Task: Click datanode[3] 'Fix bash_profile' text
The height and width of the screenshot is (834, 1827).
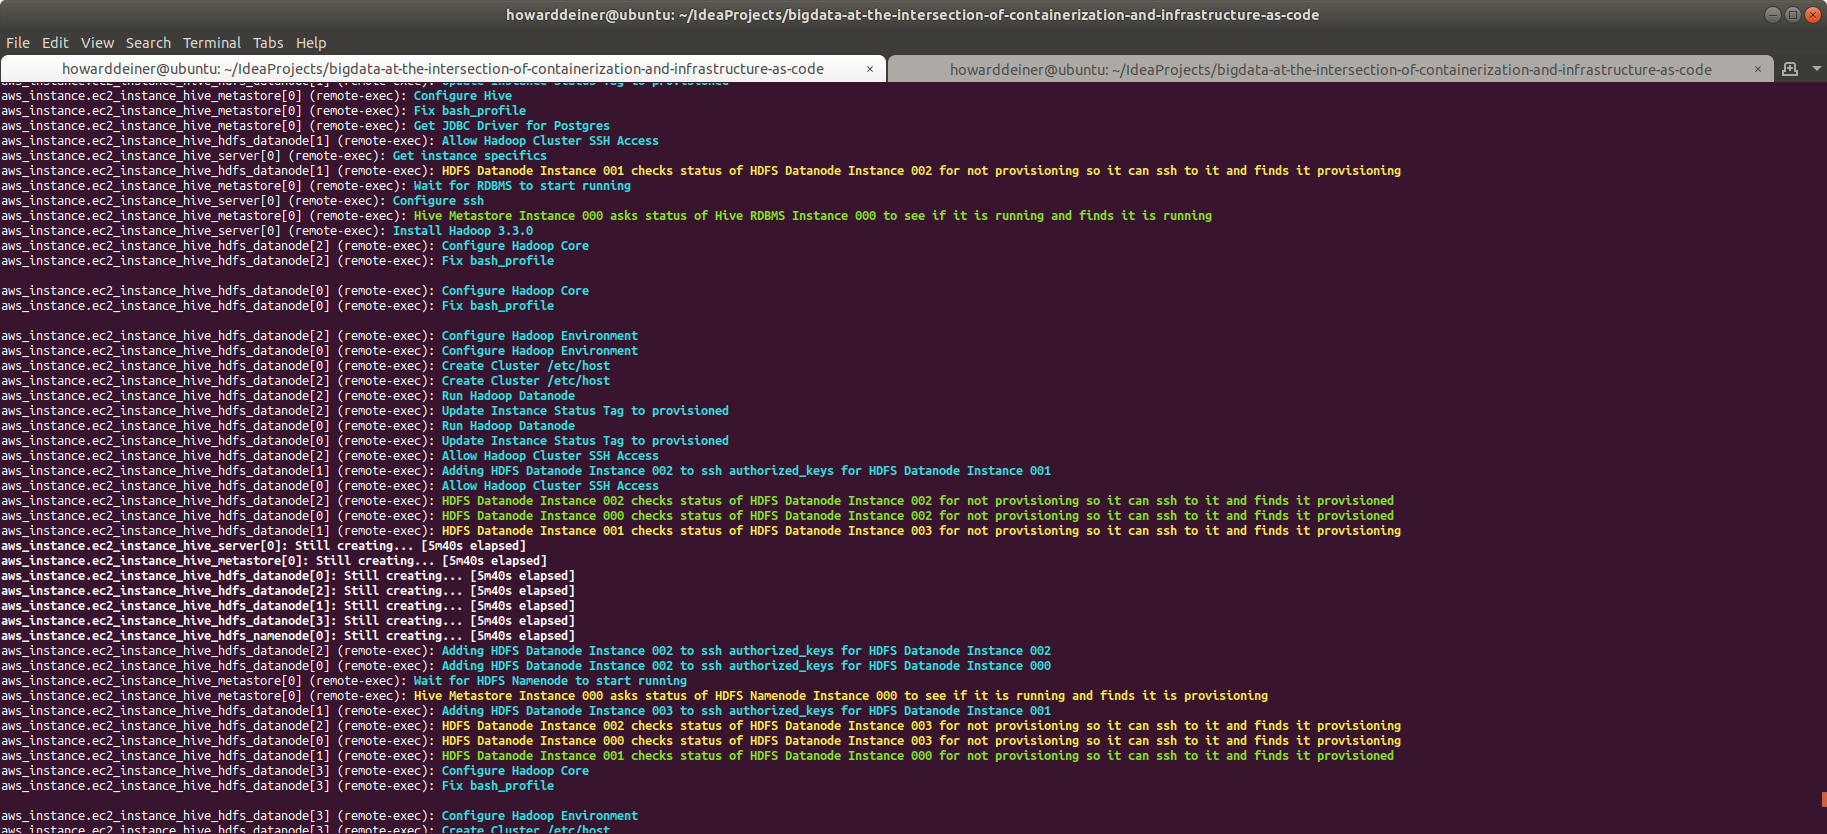Action: click(x=498, y=786)
